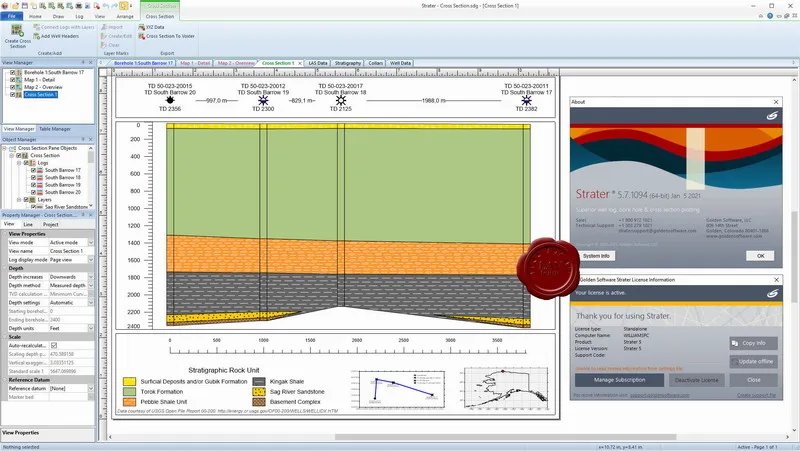The height and width of the screenshot is (451, 800).
Task: Click the help icon in title bar
Action: (770, 16)
